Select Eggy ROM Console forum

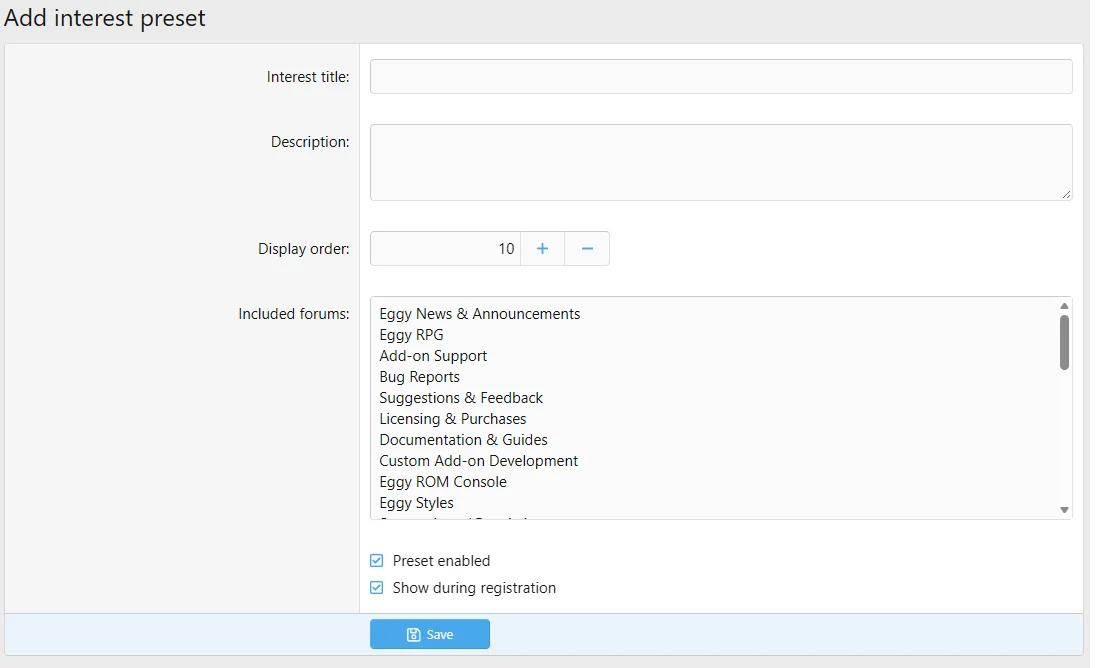[443, 482]
